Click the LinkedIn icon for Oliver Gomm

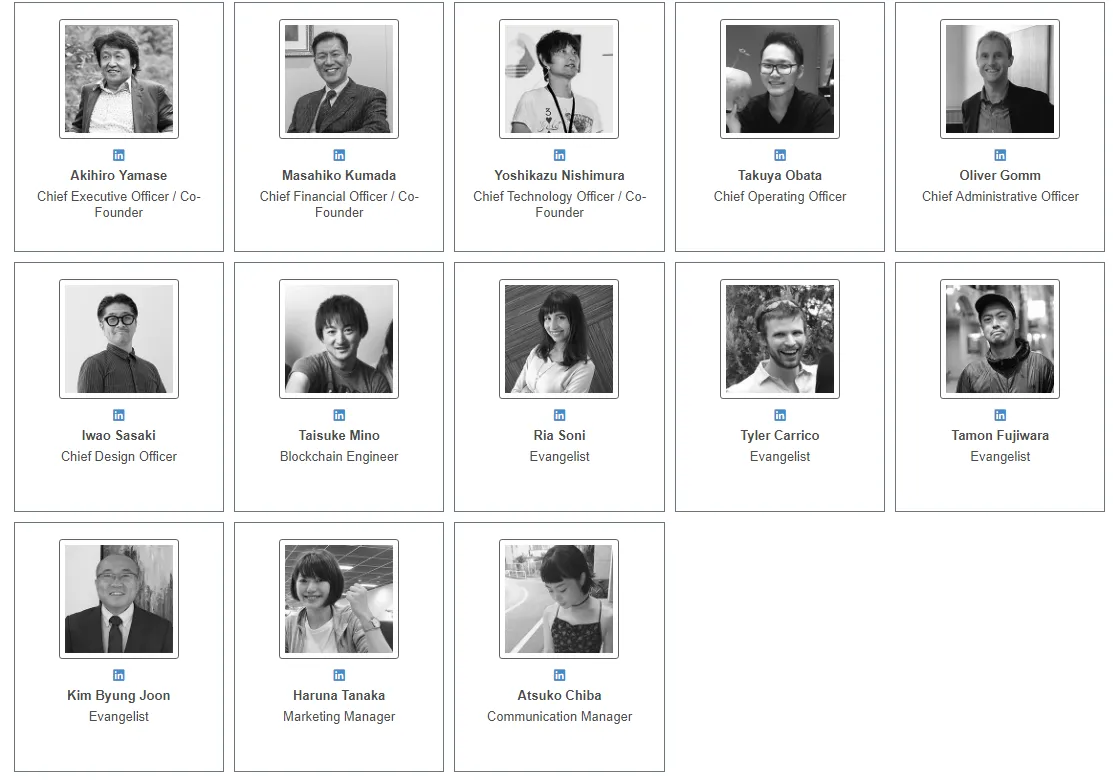[x=1000, y=155]
